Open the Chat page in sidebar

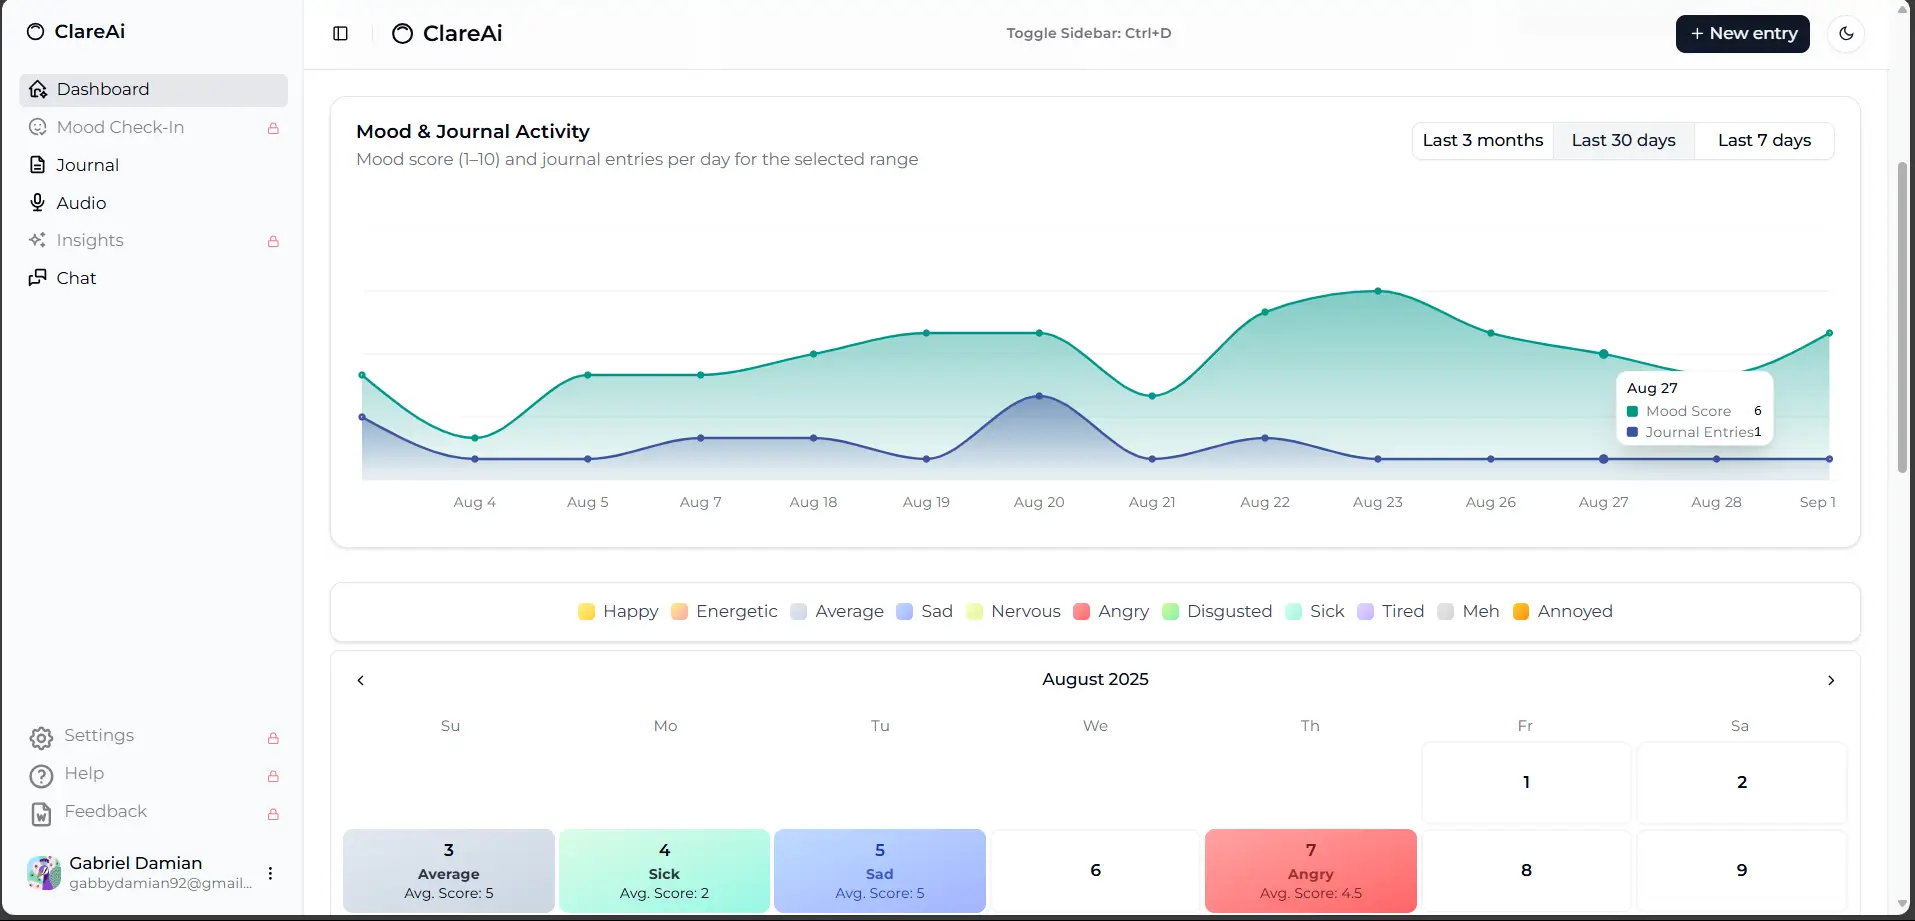click(x=76, y=278)
